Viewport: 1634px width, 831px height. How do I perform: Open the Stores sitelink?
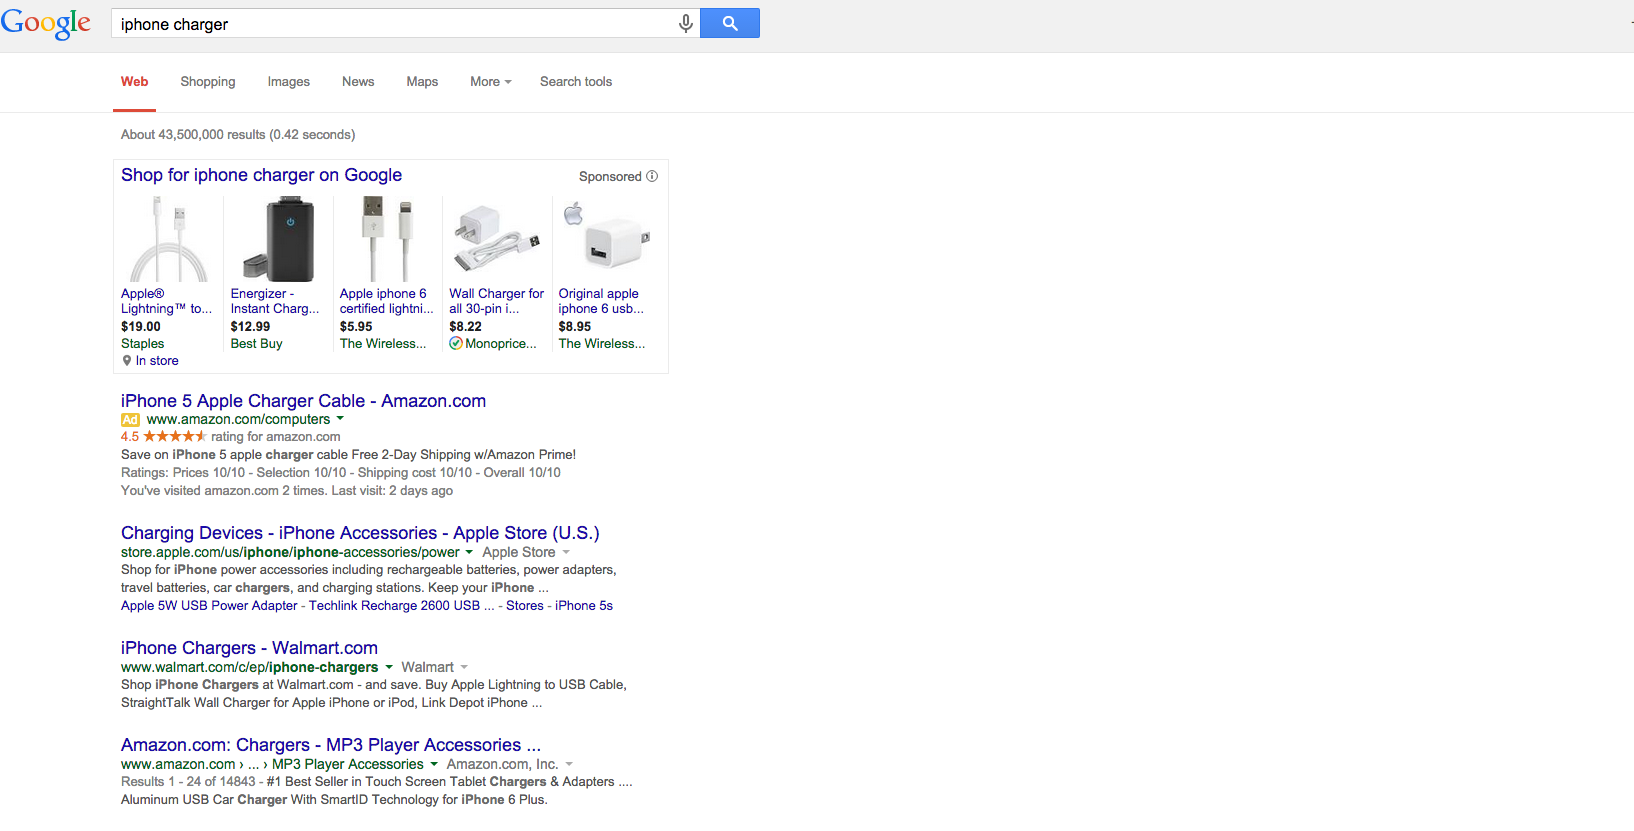[525, 606]
